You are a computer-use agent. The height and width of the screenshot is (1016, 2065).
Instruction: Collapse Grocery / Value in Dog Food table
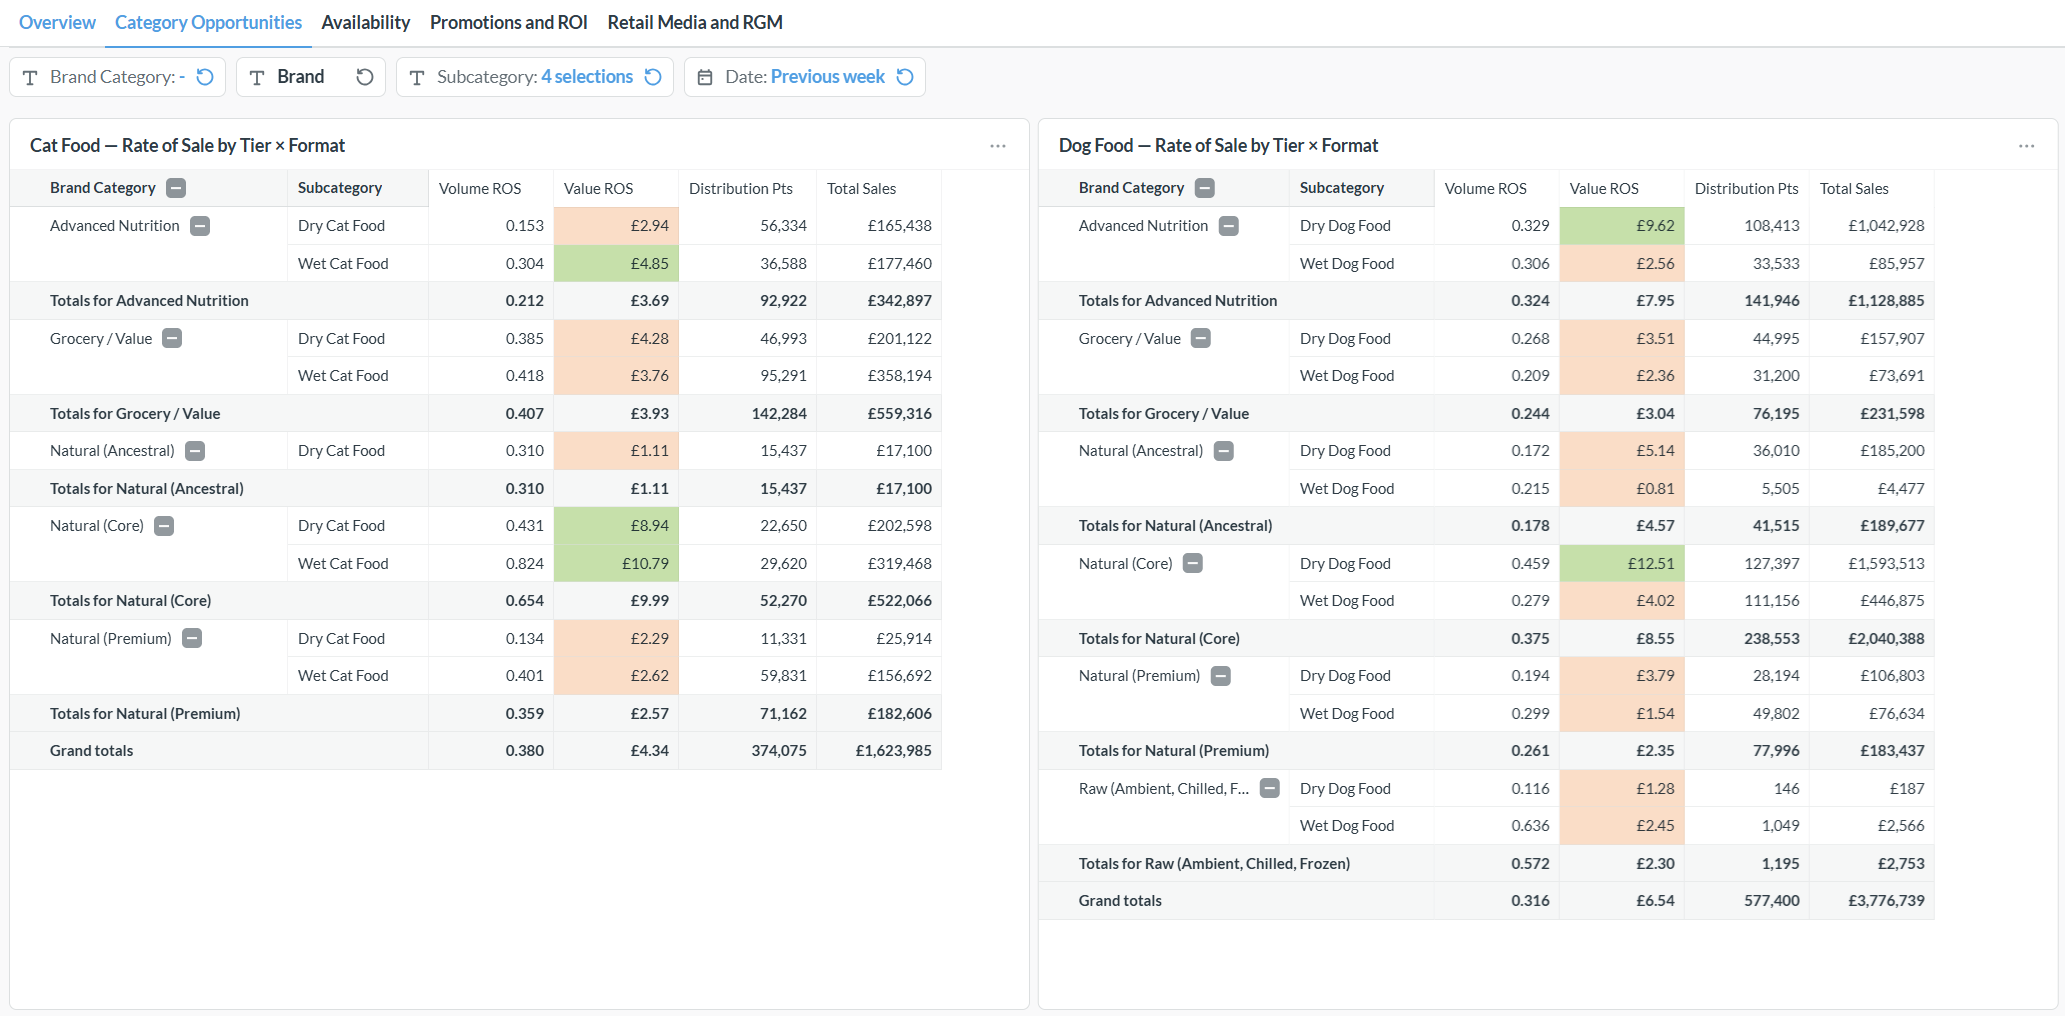1201,338
